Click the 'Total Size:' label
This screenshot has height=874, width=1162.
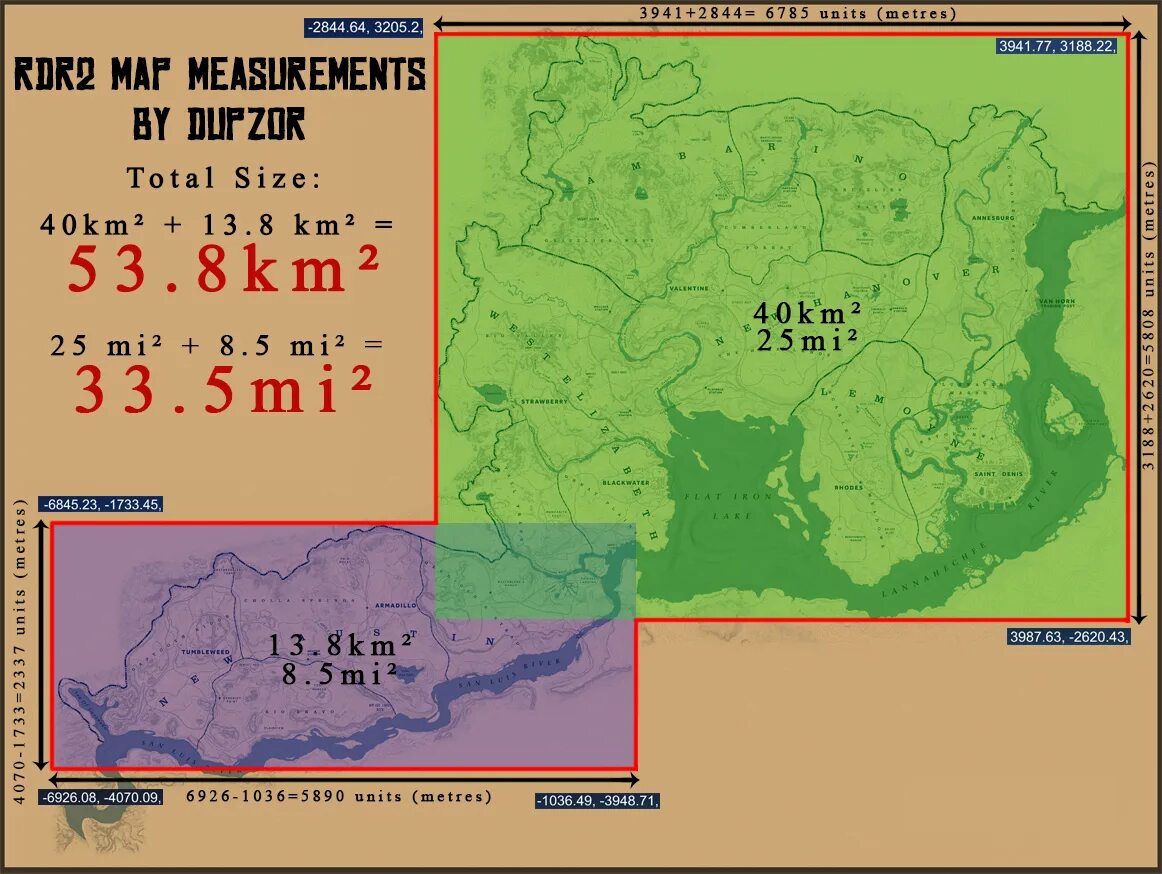pos(225,178)
